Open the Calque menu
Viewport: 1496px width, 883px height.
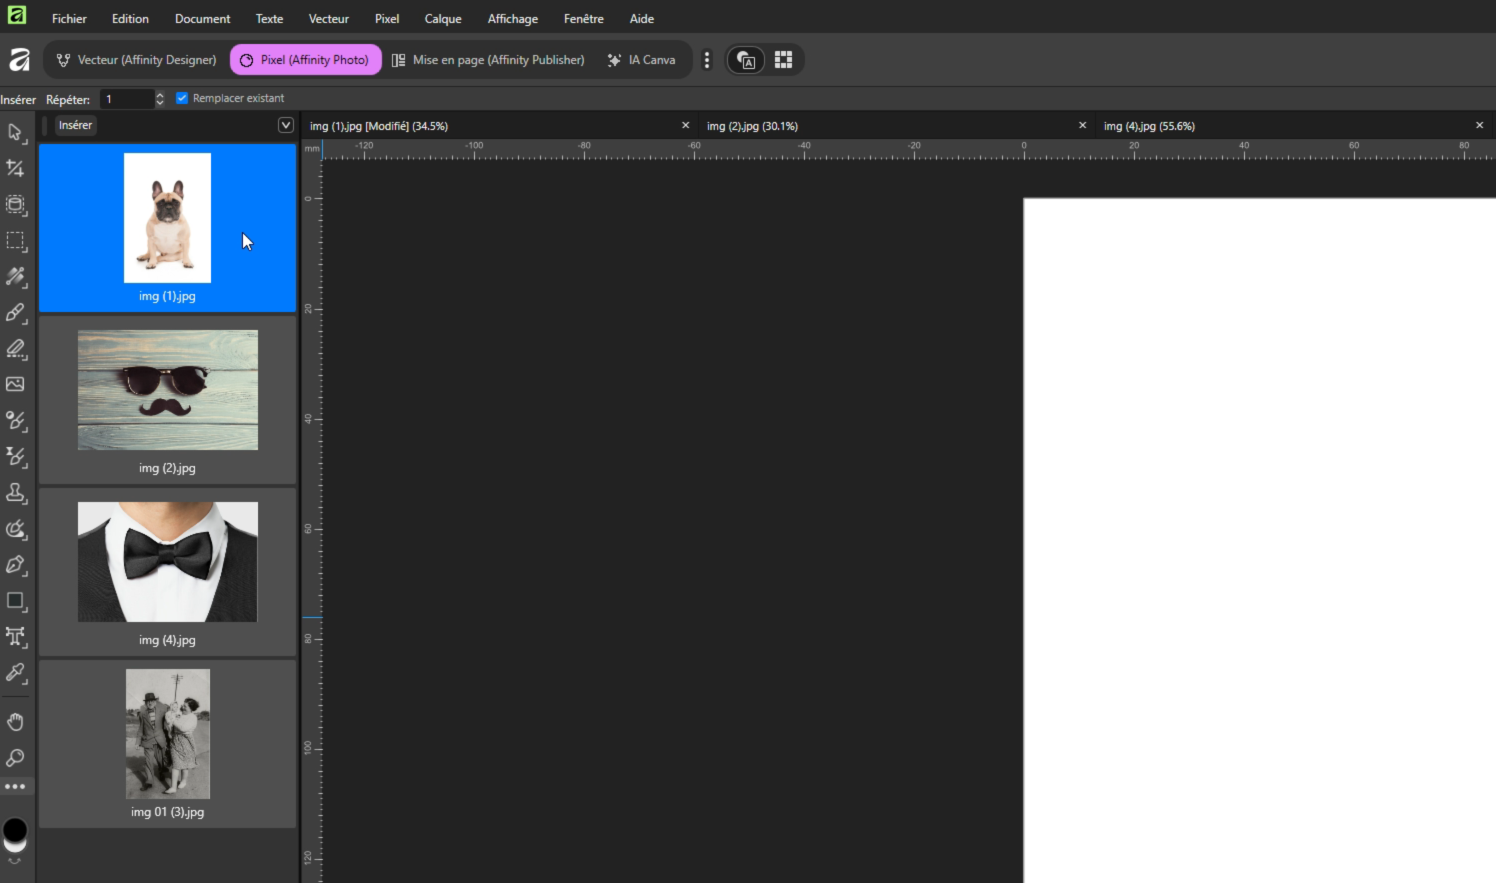[442, 19]
